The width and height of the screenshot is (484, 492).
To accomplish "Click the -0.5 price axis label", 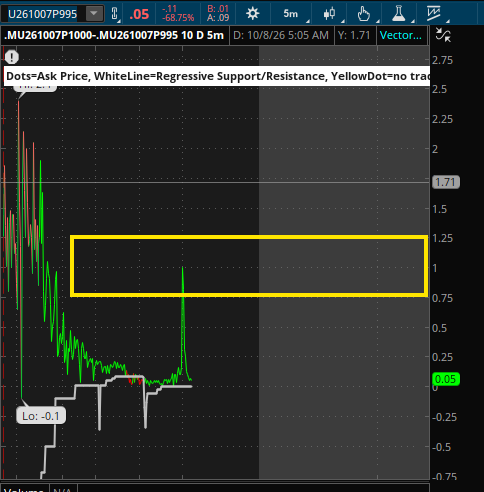I will tap(441, 447).
